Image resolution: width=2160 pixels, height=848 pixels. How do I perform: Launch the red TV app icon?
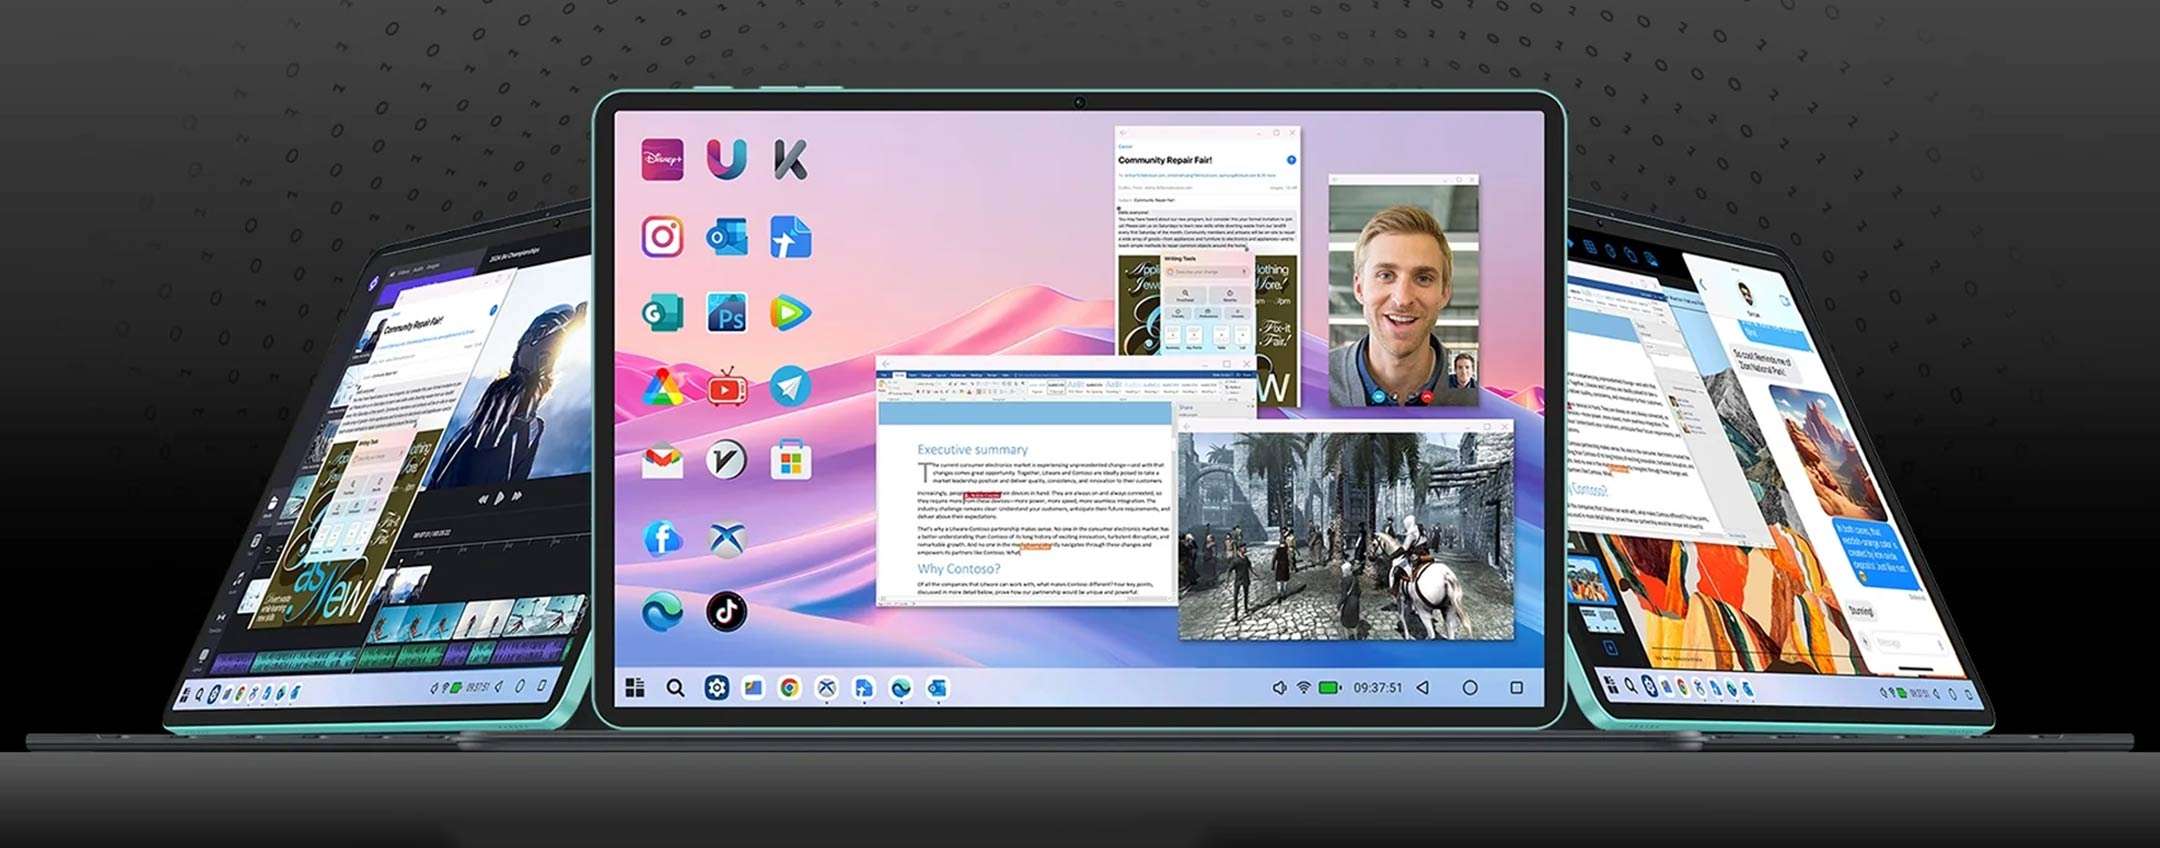[x=727, y=387]
